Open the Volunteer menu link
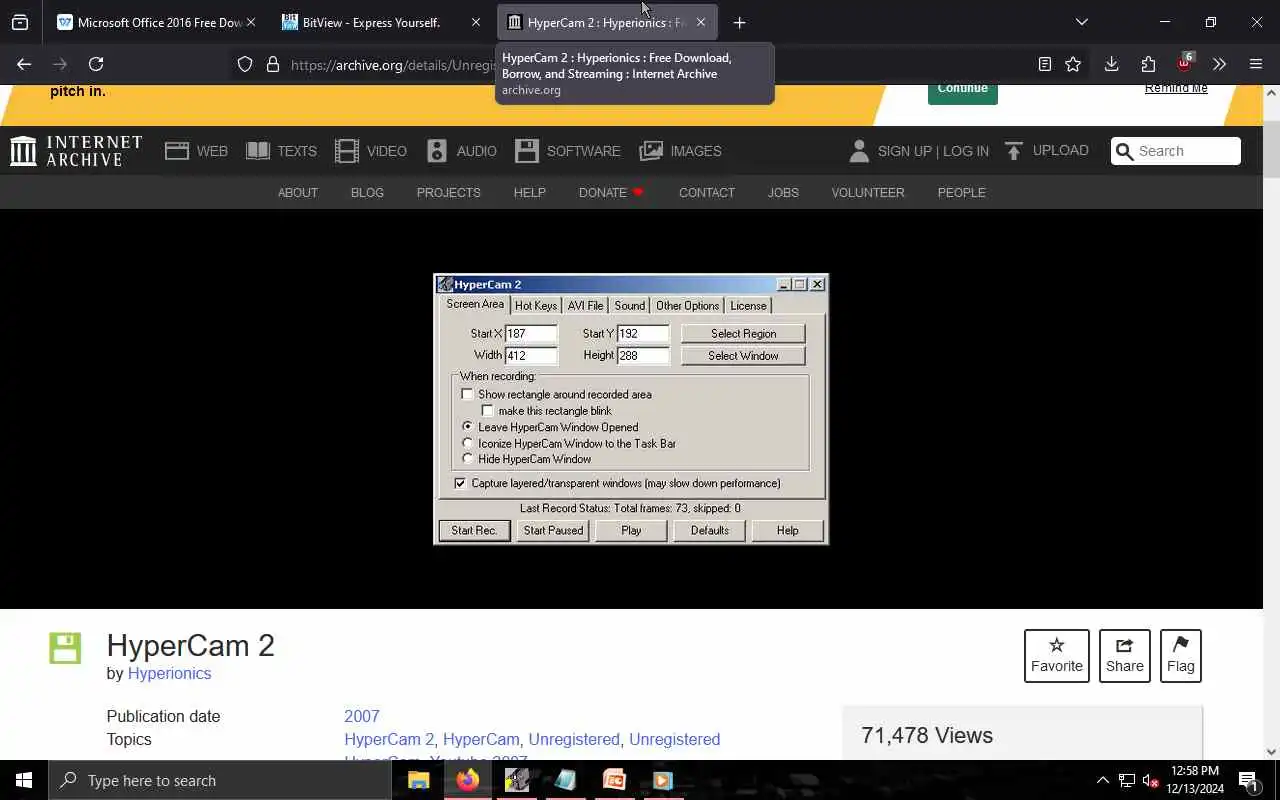This screenshot has height=800, width=1280. 868,192
